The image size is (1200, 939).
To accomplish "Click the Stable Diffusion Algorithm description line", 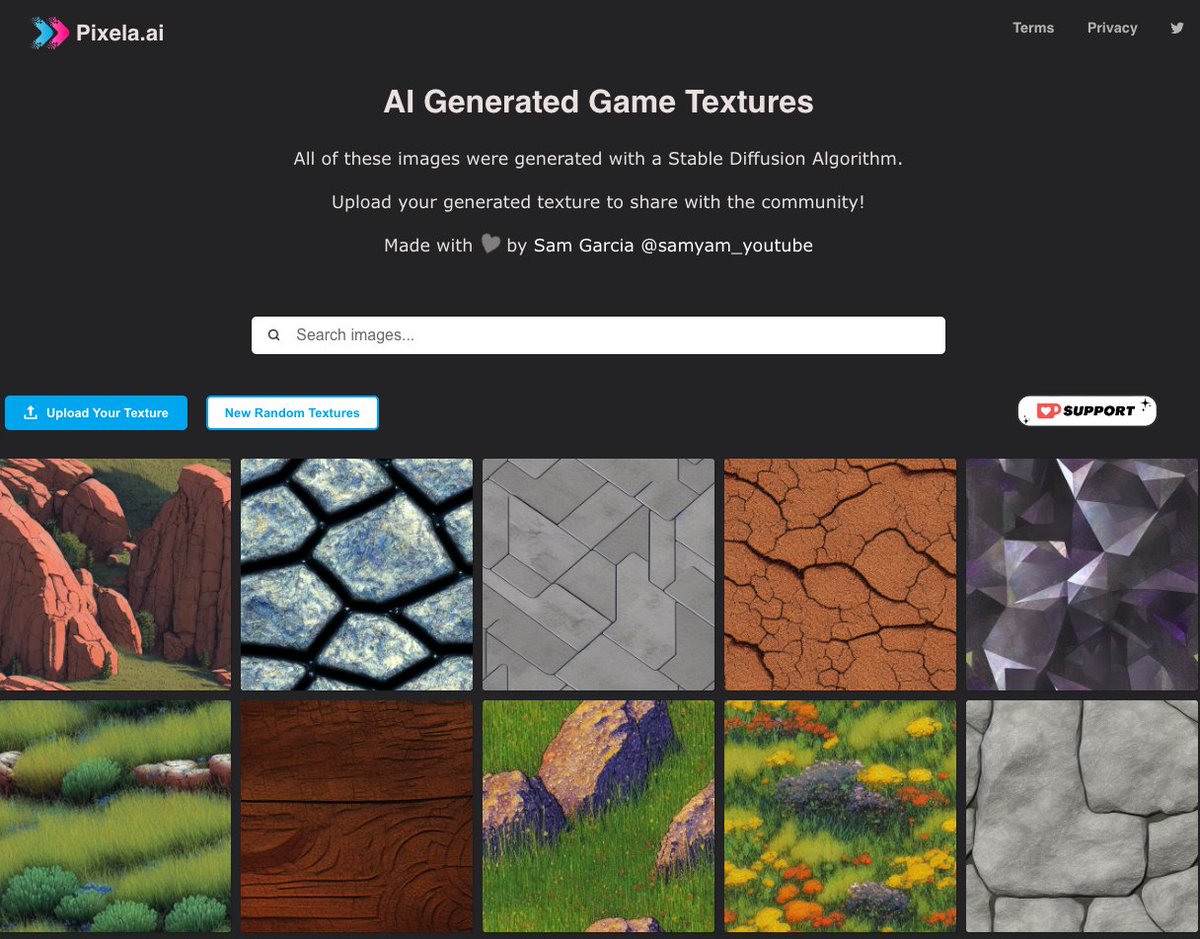I will (x=598, y=159).
